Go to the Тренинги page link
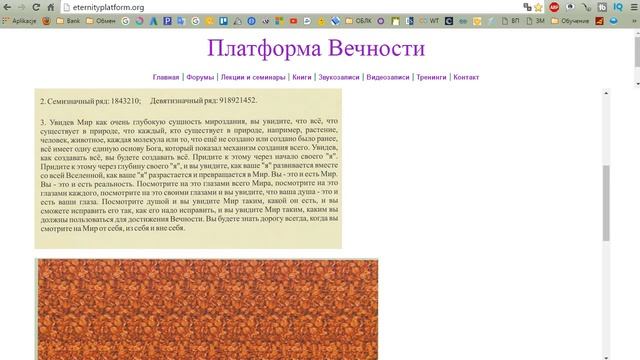 click(x=431, y=77)
